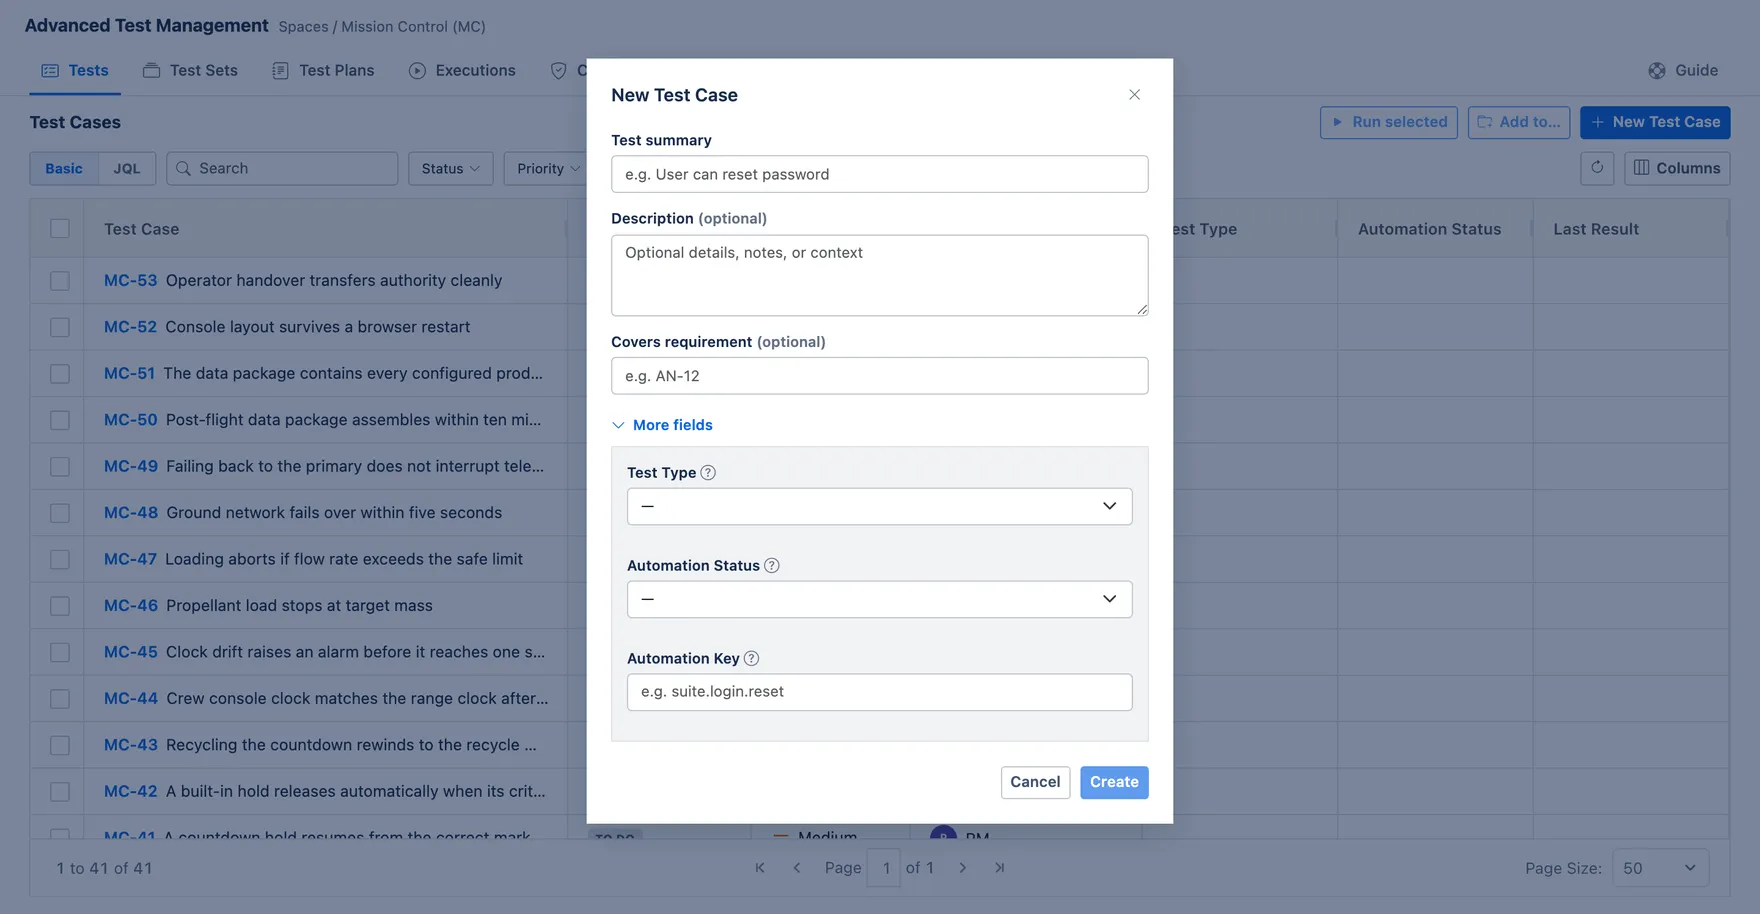The height and width of the screenshot is (914, 1760).
Task: Switch search mode to Basic
Action: 64,169
